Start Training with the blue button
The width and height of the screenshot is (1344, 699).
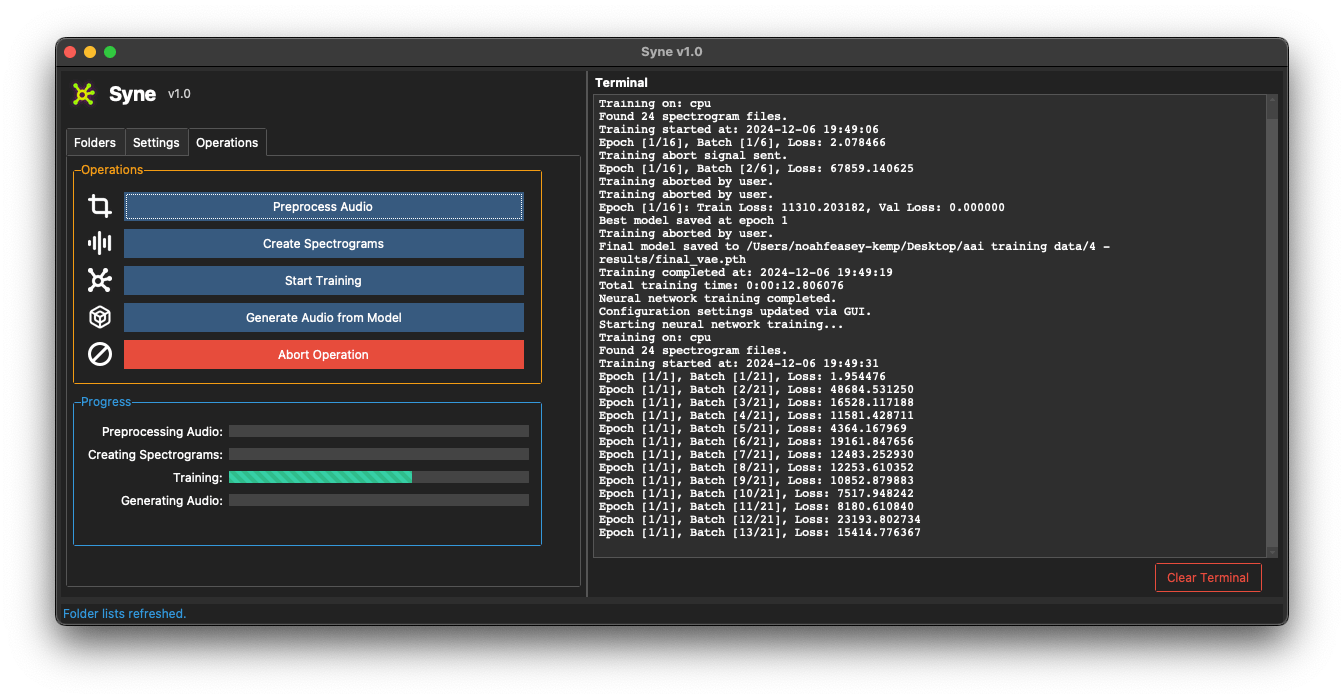tap(323, 280)
